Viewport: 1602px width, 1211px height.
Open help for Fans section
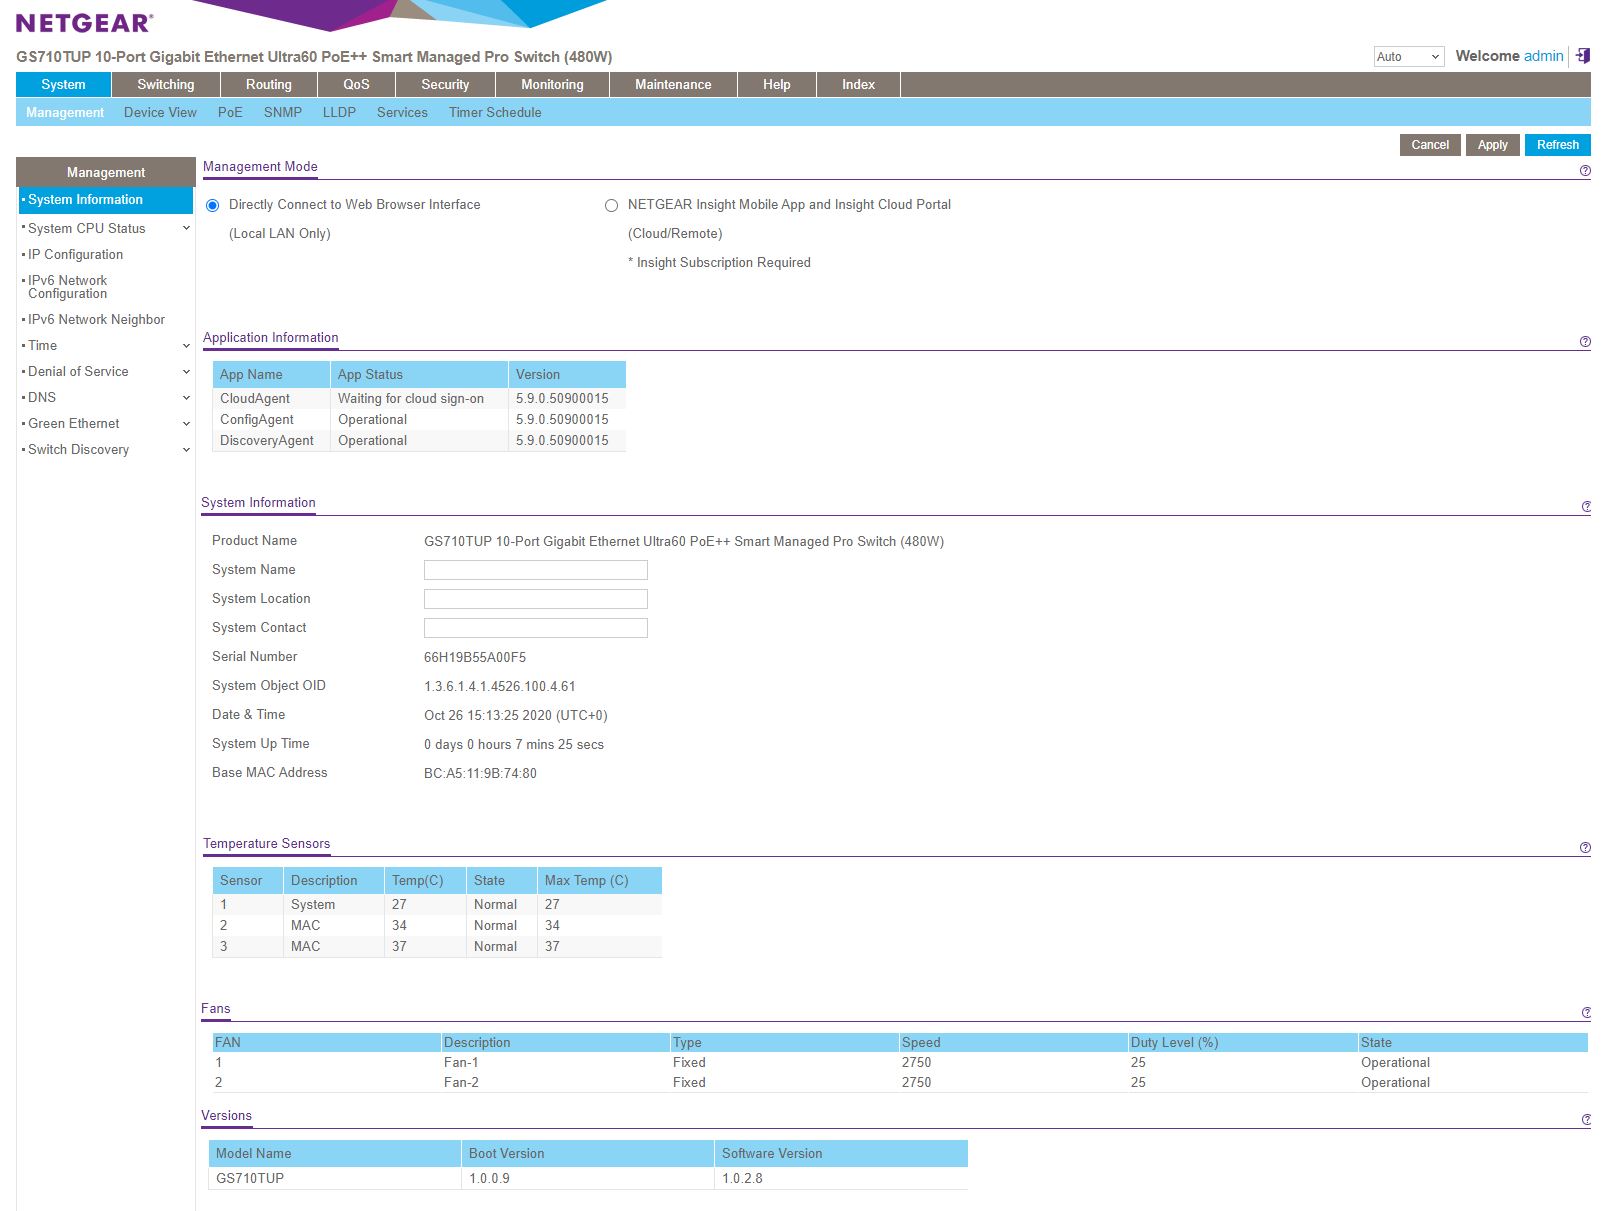(1586, 1013)
